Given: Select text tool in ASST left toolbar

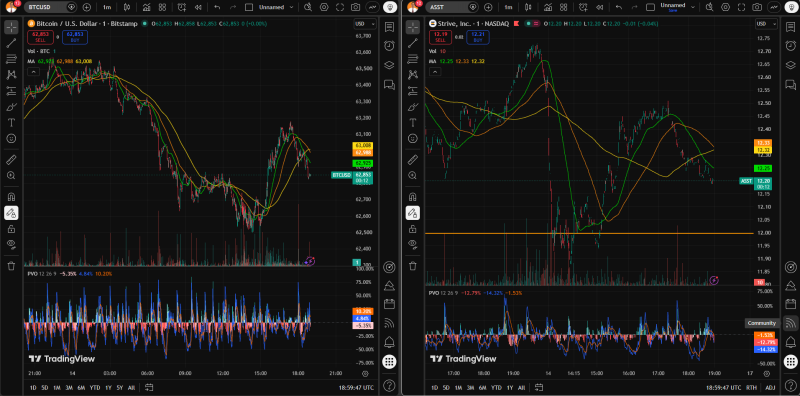Looking at the screenshot, I should tap(413, 122).
